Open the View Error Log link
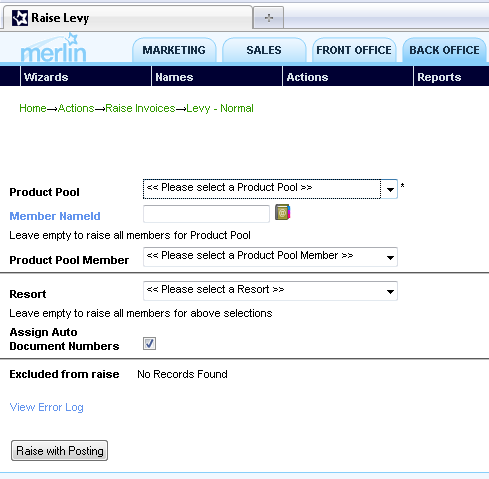The width and height of the screenshot is (489, 479). click(x=46, y=407)
